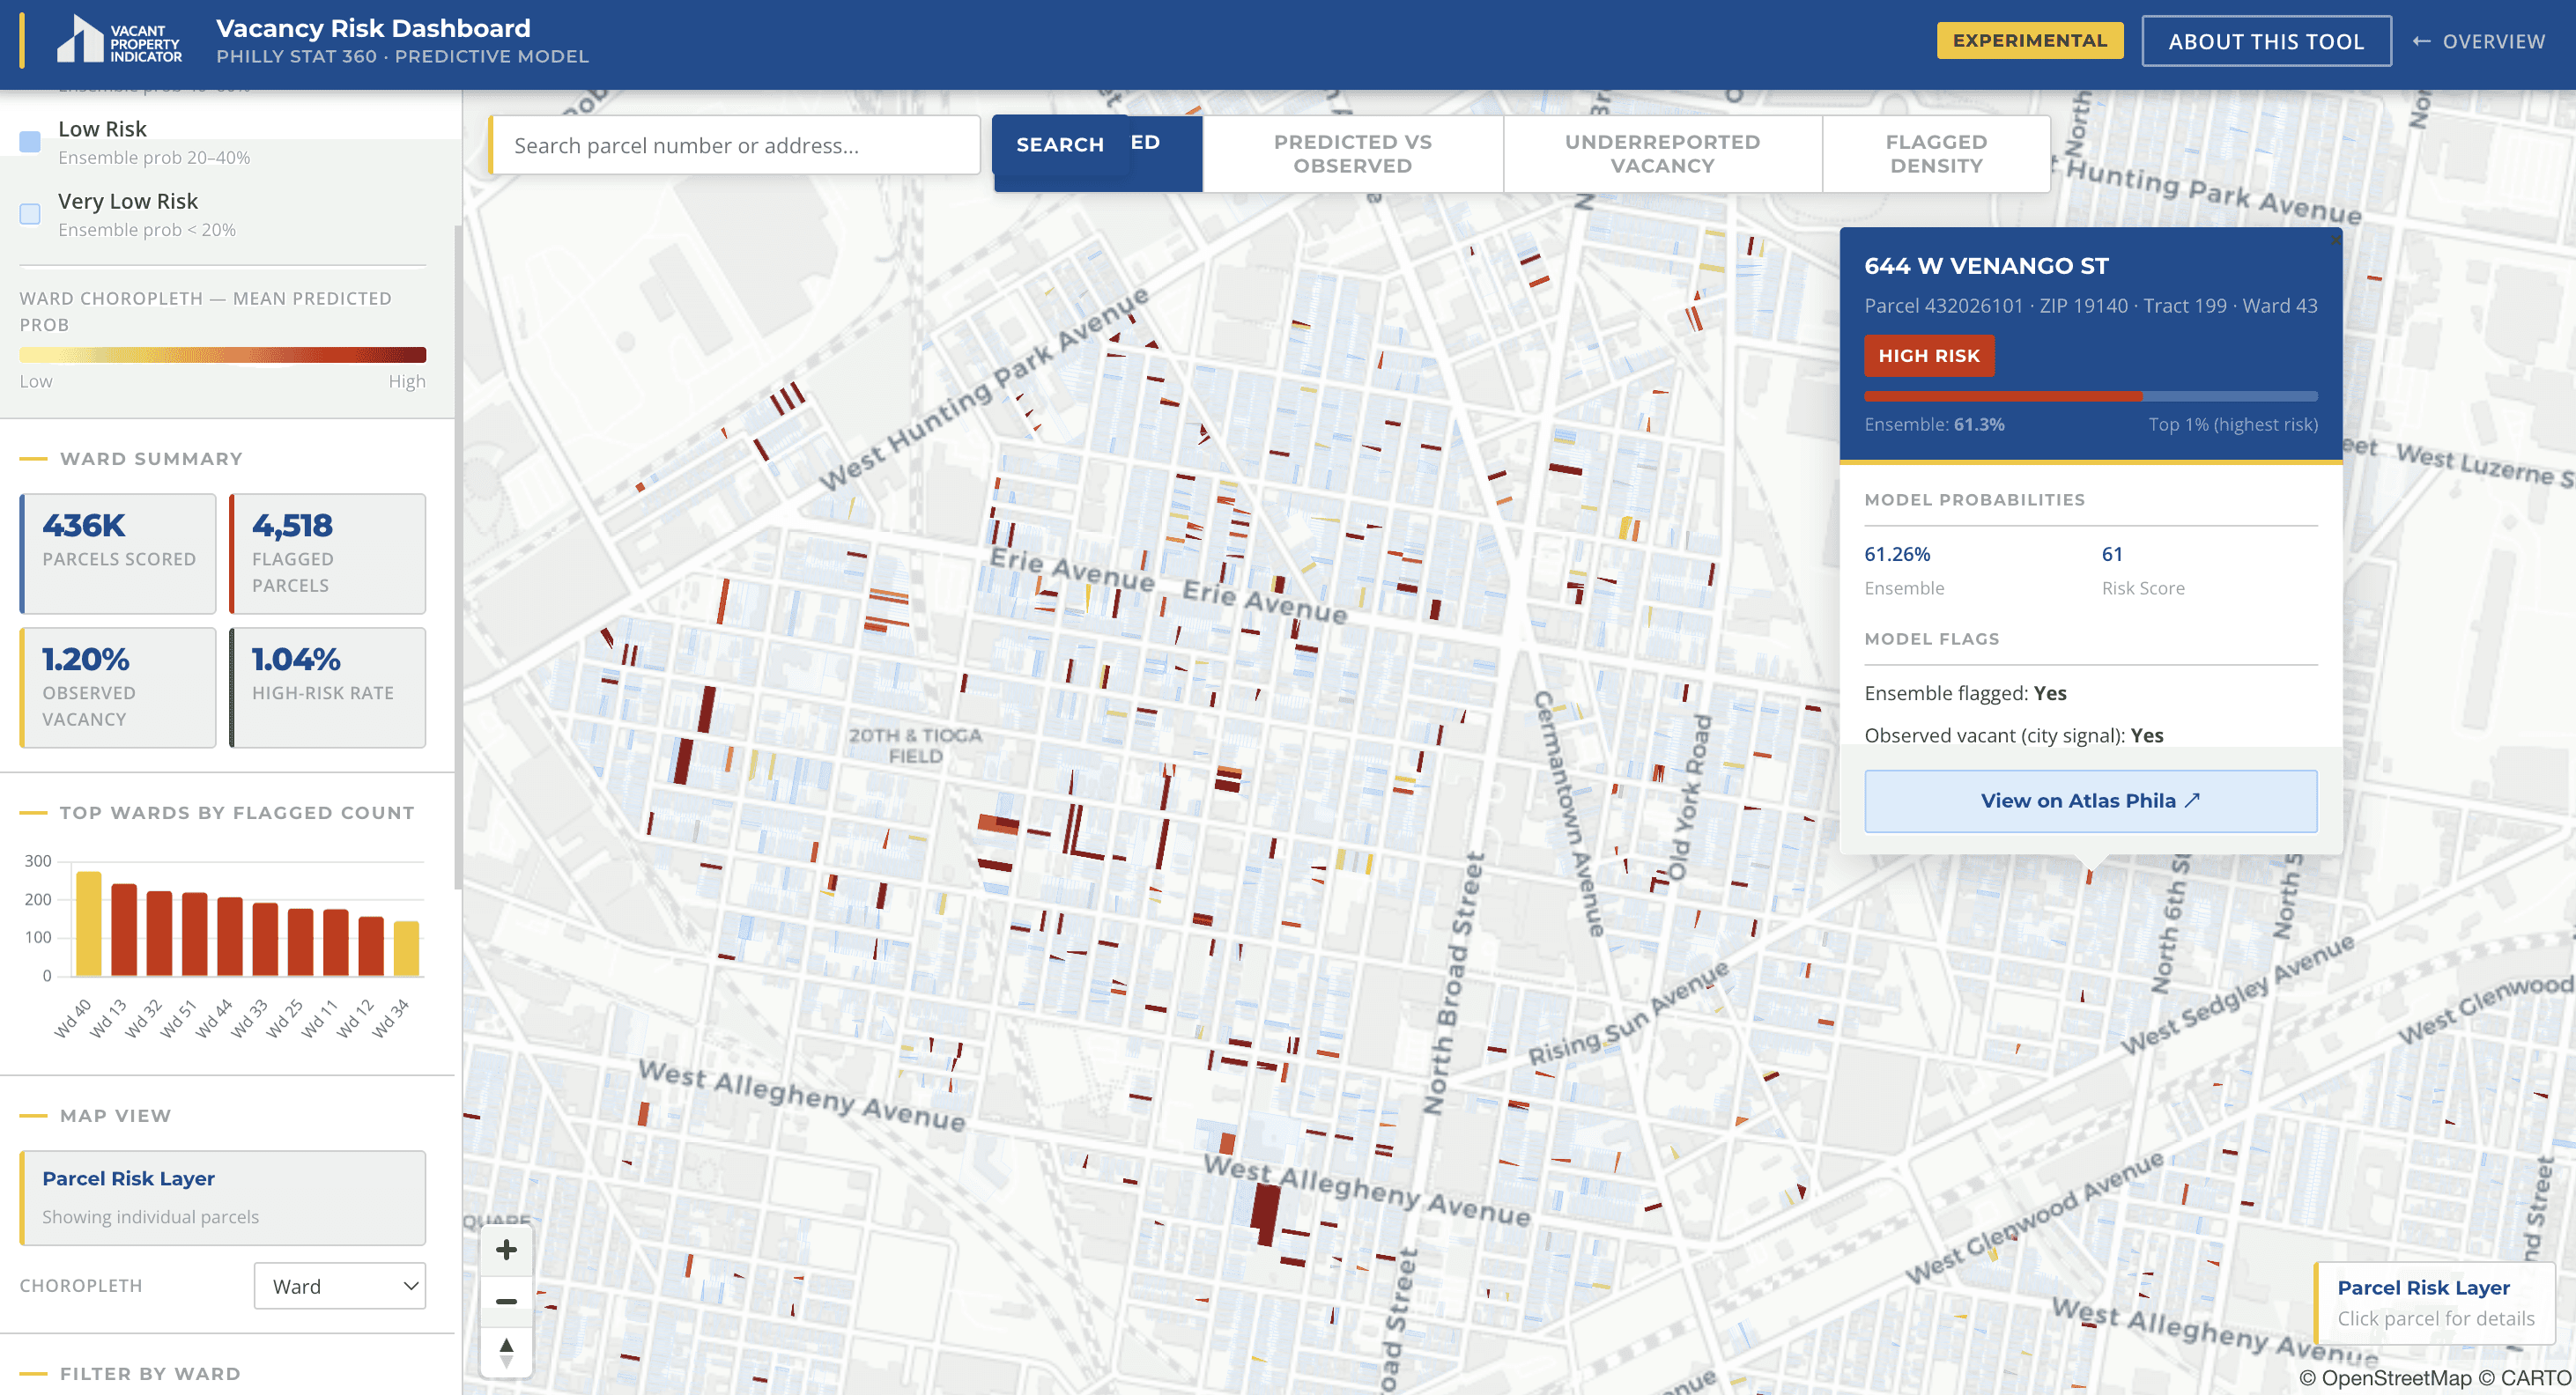Zoom out of the parcel map
Viewport: 2576px width, 1395px height.
click(x=506, y=1301)
